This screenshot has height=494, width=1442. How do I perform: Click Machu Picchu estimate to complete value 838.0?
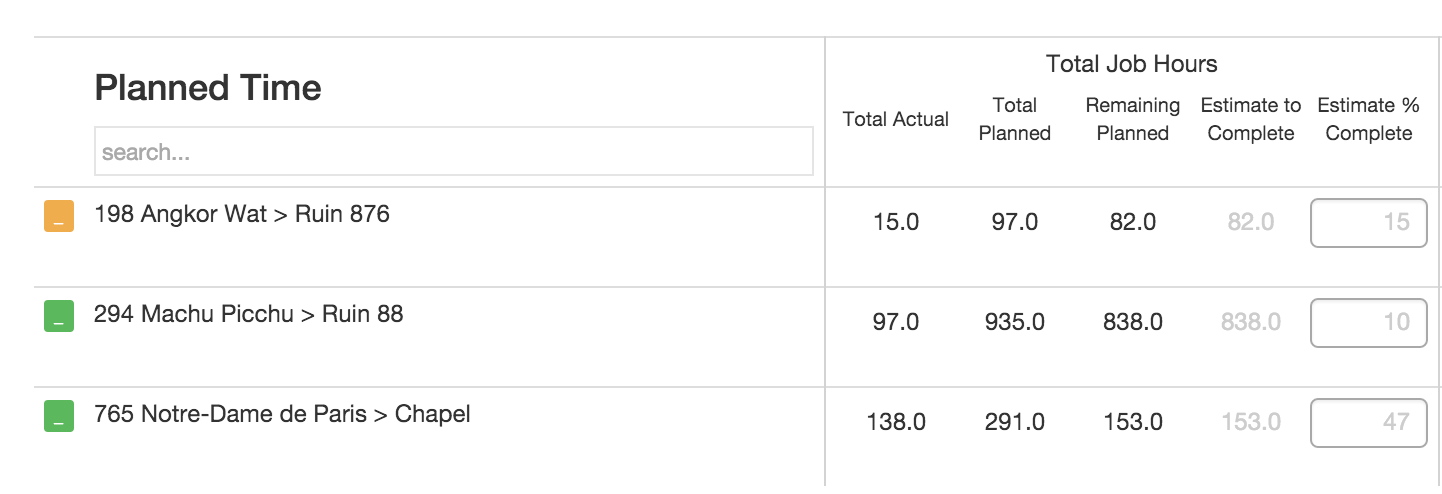(1250, 322)
